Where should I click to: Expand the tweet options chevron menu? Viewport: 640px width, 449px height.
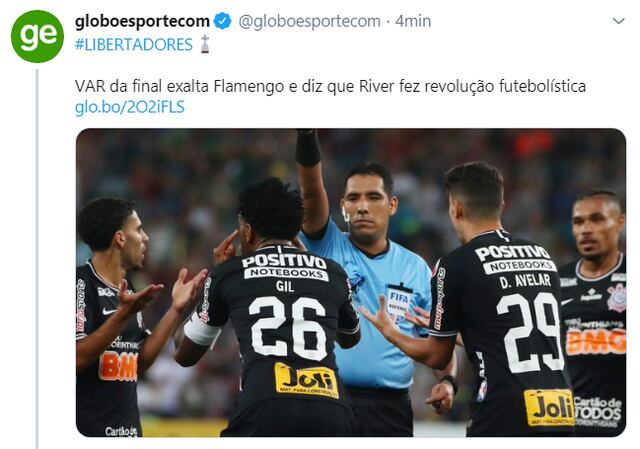coord(619,21)
